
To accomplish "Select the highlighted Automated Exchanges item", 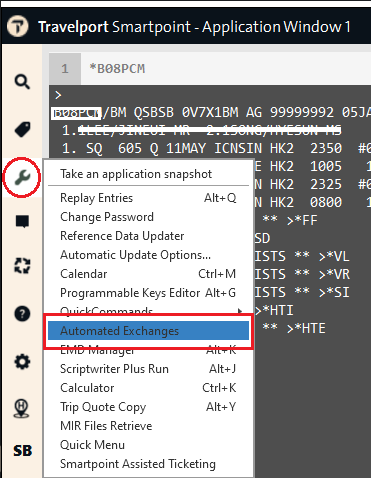I will point(148,331).
